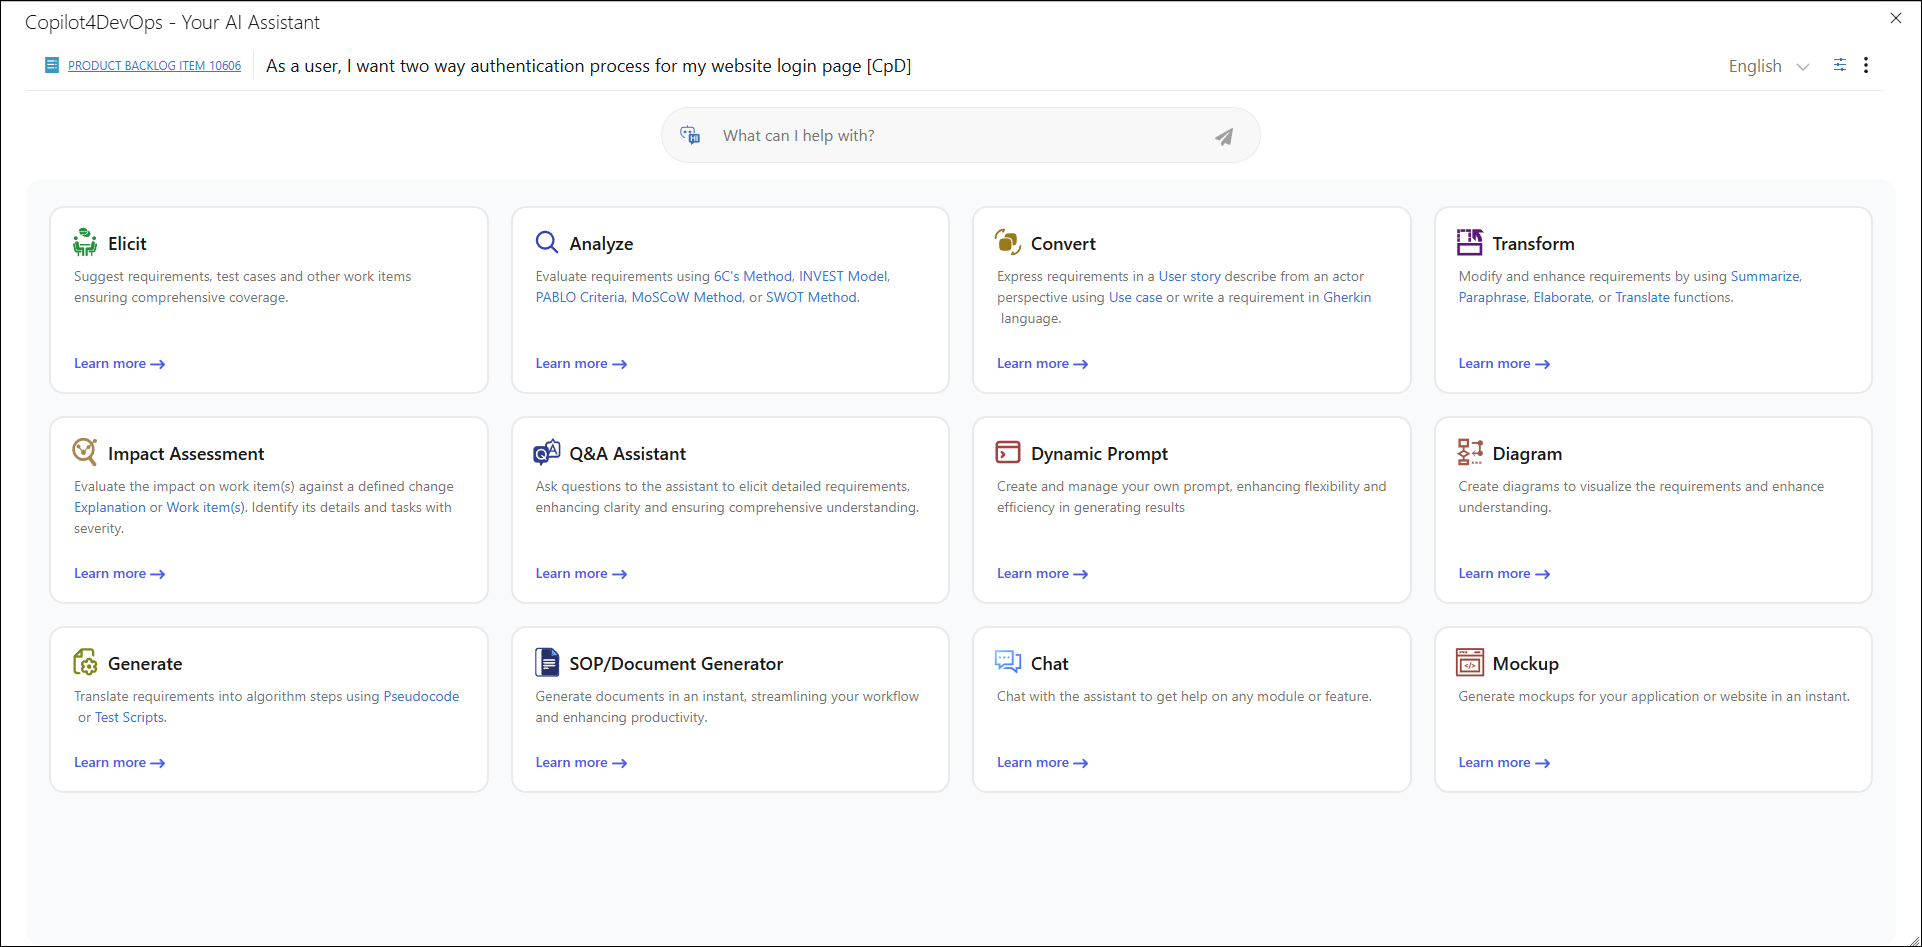Open the settings sliders icon near language
The width and height of the screenshot is (1922, 947).
pyautogui.click(x=1839, y=65)
